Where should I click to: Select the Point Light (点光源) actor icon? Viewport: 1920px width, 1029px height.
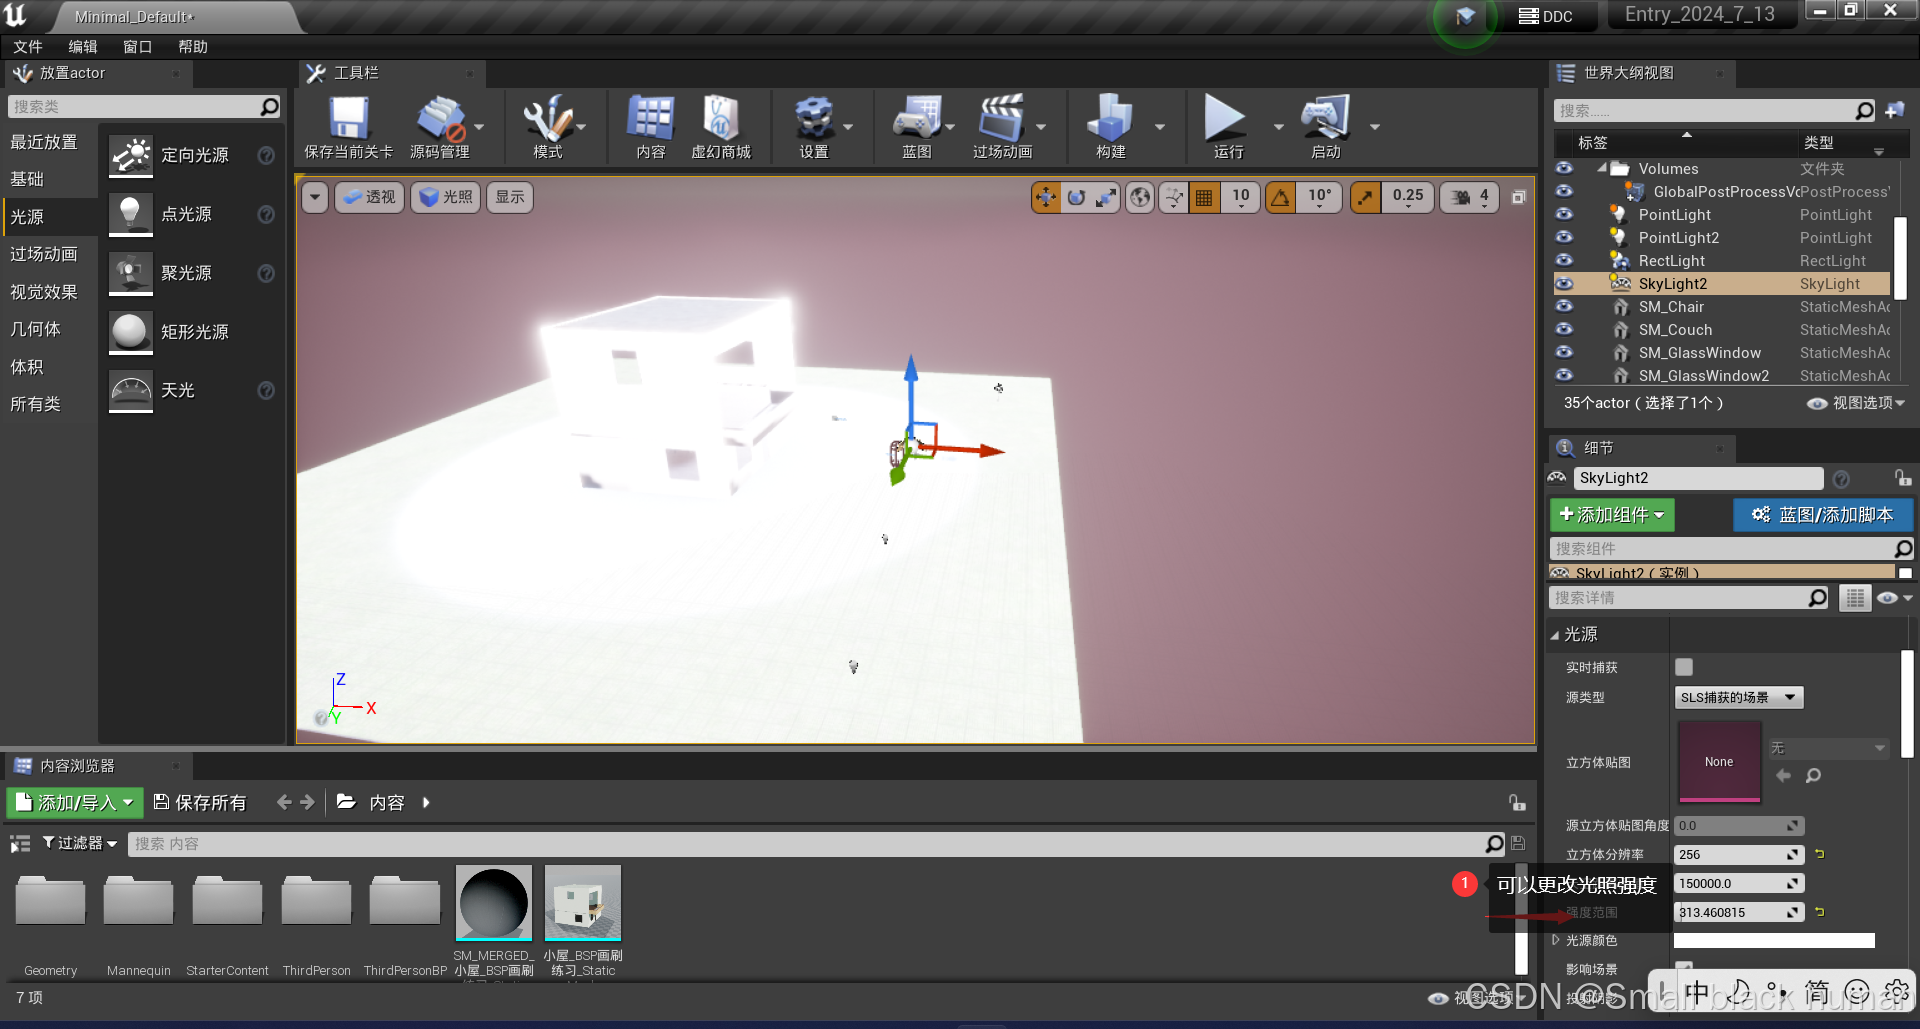click(131, 214)
